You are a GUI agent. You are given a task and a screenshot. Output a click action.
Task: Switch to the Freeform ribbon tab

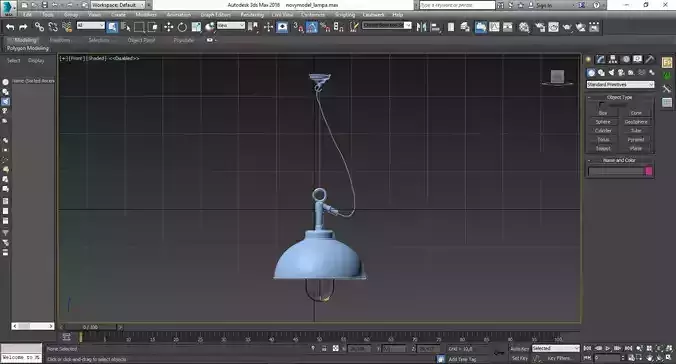[x=60, y=40]
